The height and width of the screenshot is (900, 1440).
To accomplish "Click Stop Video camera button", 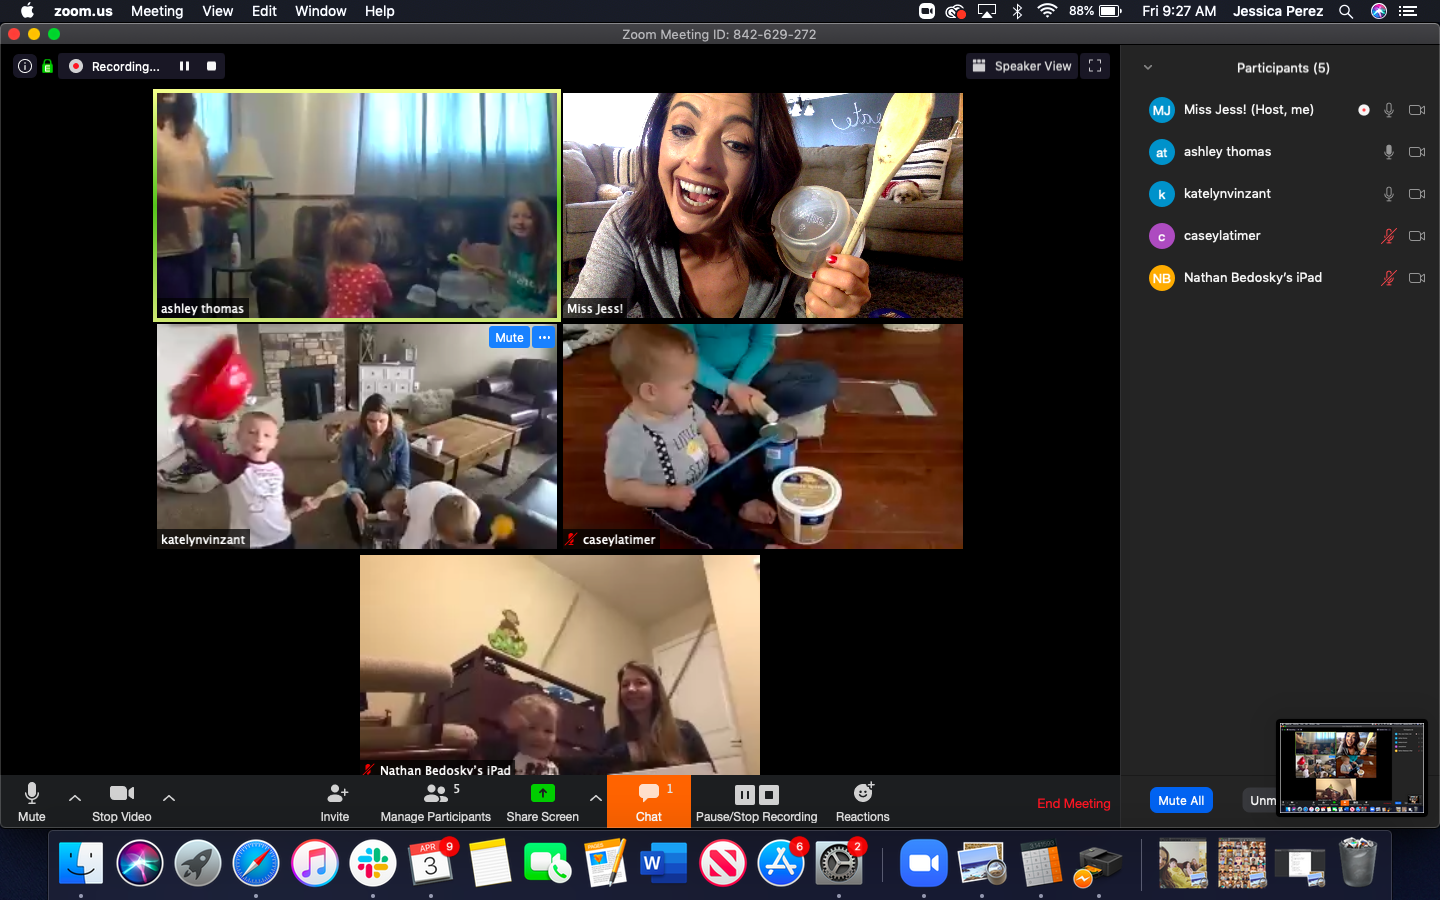I will pyautogui.click(x=122, y=802).
